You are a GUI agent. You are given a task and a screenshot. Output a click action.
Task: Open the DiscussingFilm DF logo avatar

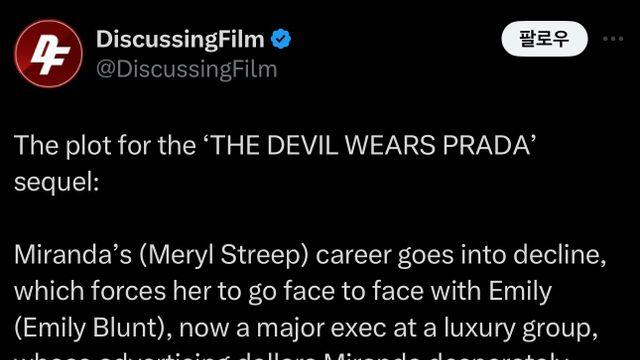click(49, 53)
